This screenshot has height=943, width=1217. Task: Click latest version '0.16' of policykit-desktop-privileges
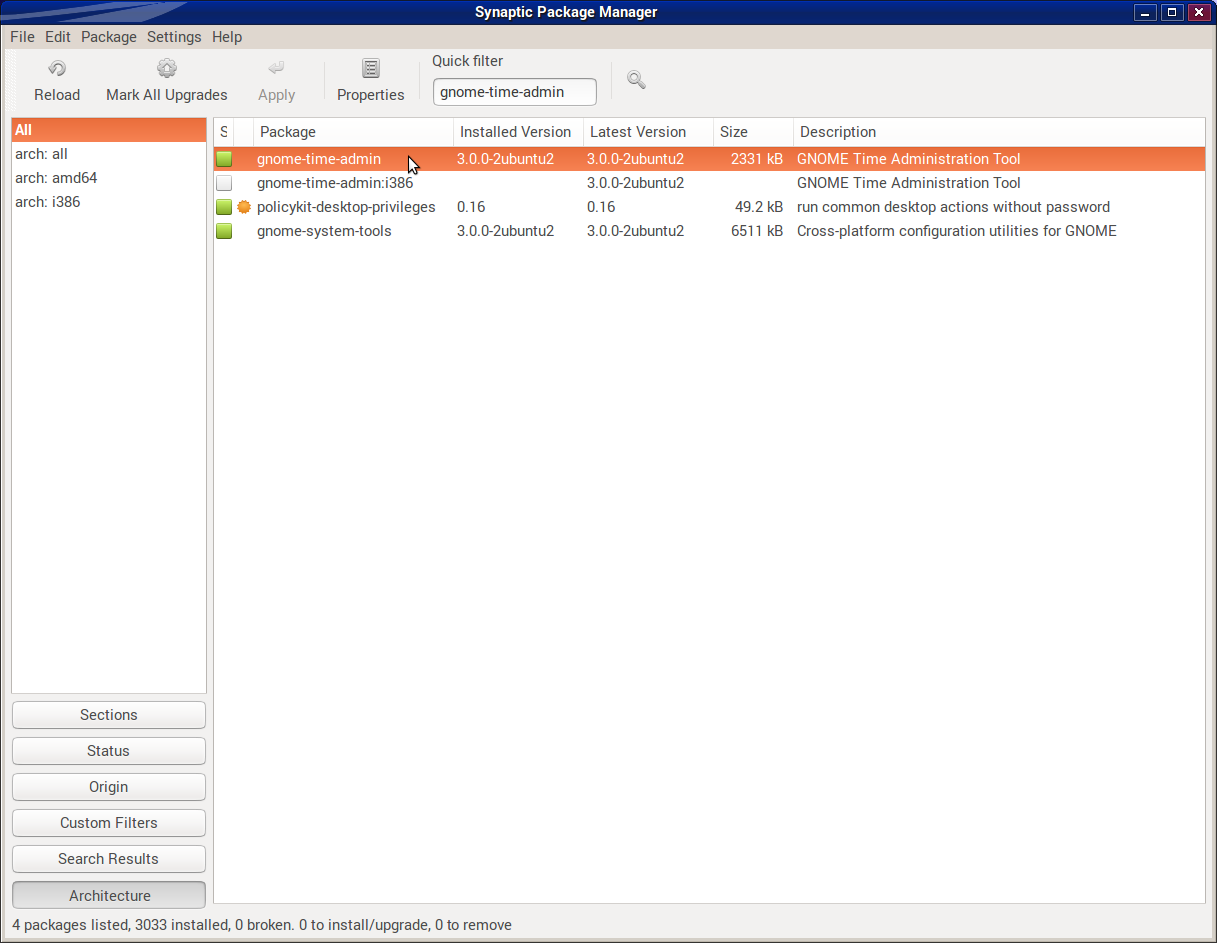(x=601, y=207)
